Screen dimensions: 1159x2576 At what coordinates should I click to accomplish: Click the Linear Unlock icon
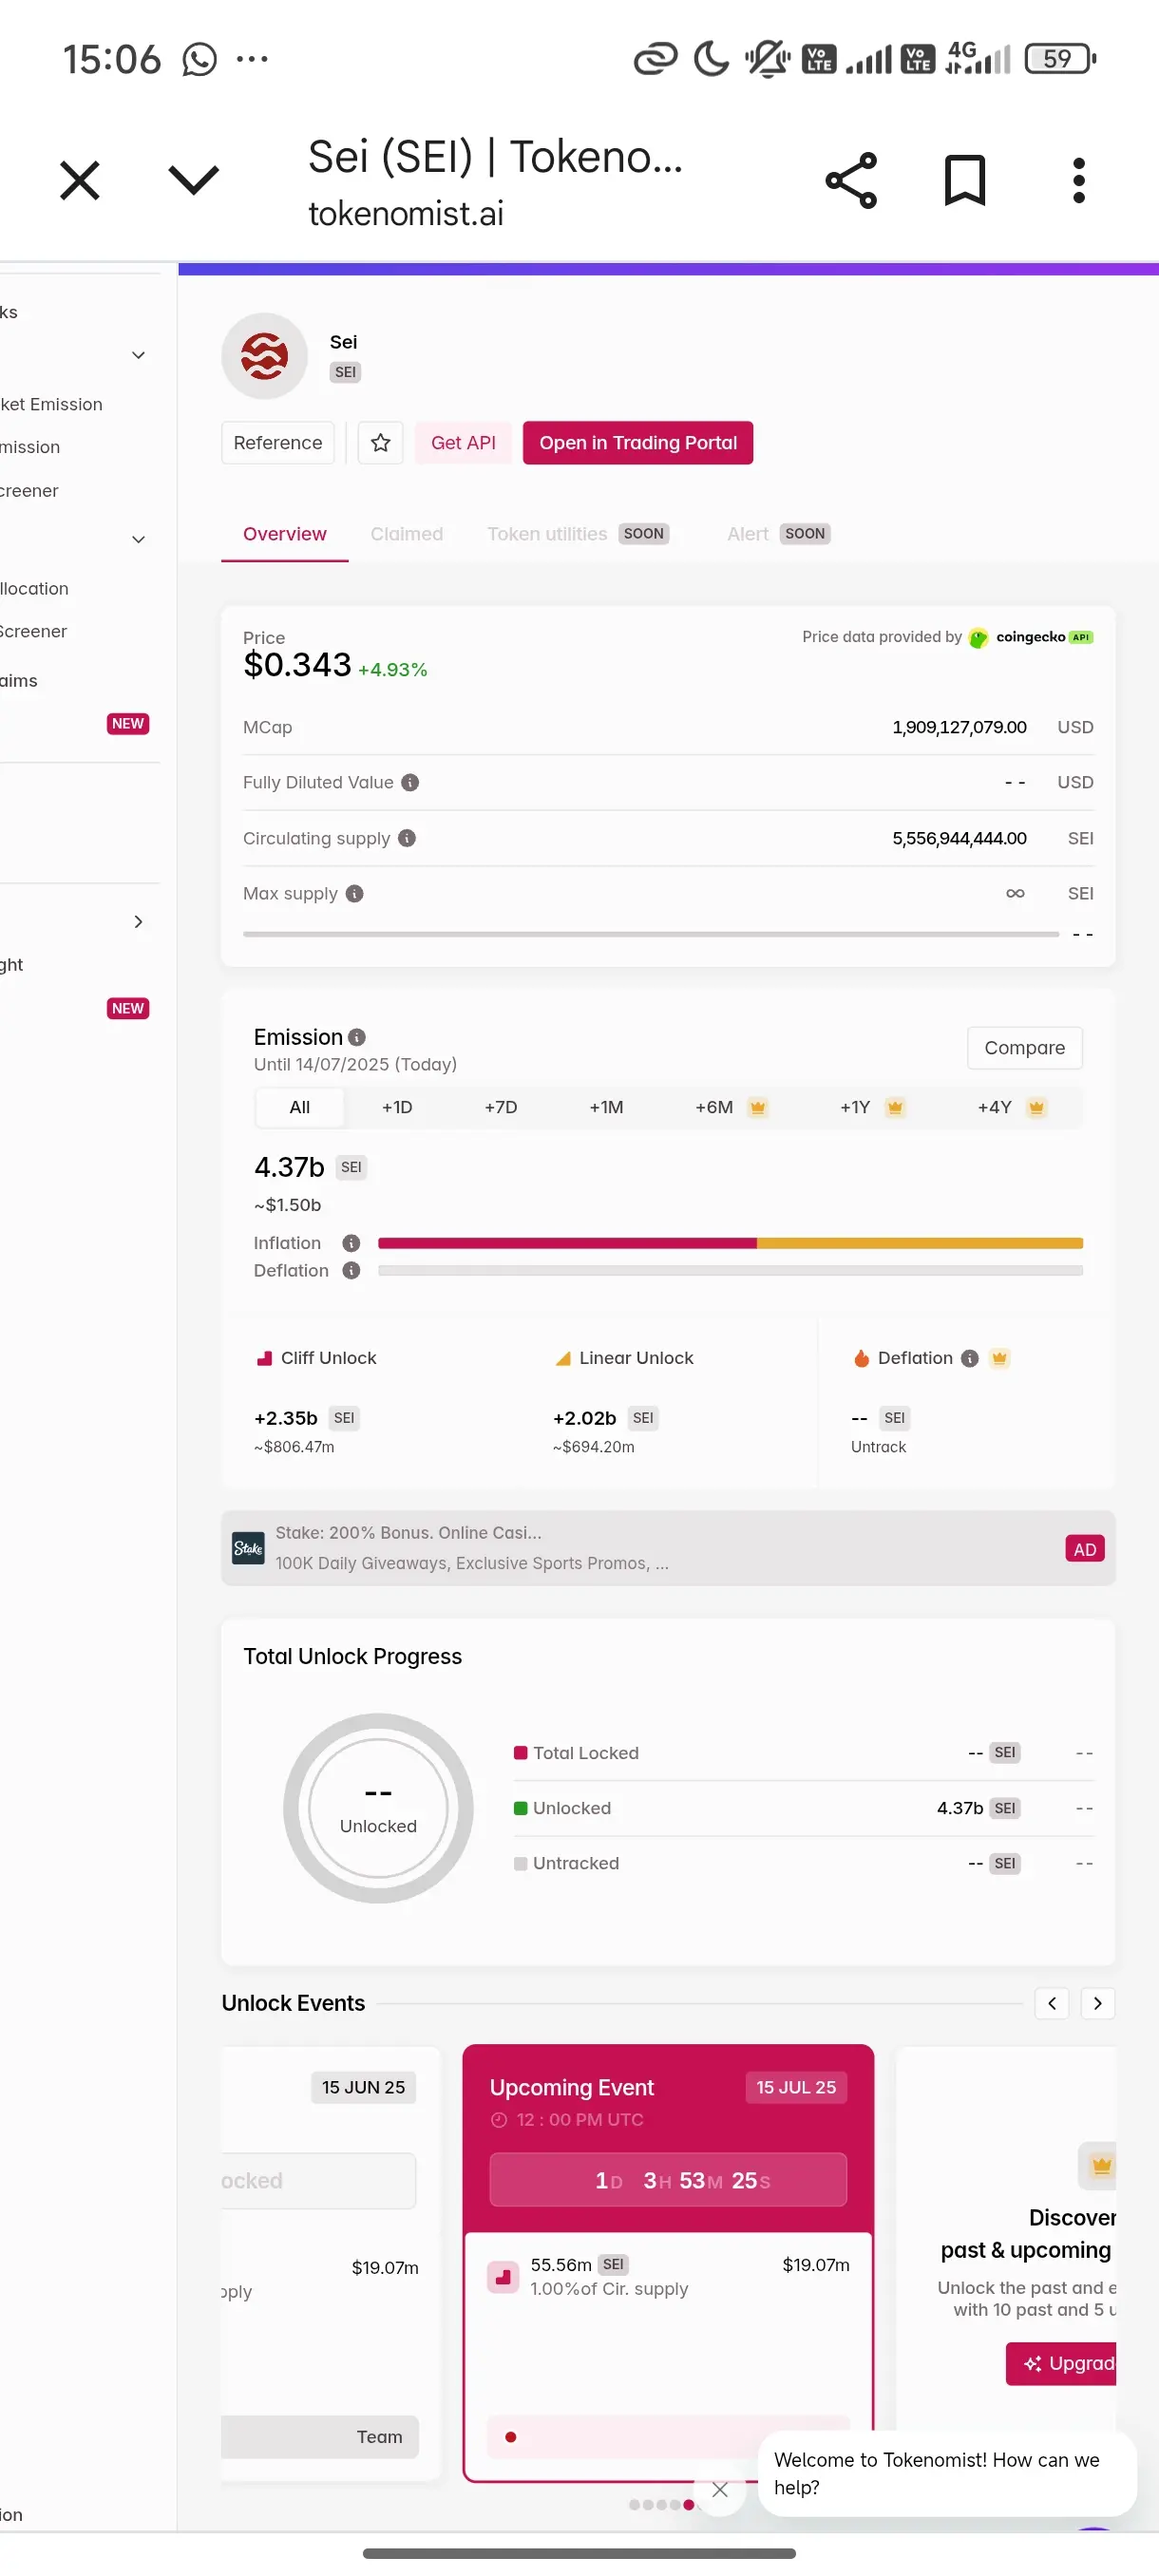[x=563, y=1359]
